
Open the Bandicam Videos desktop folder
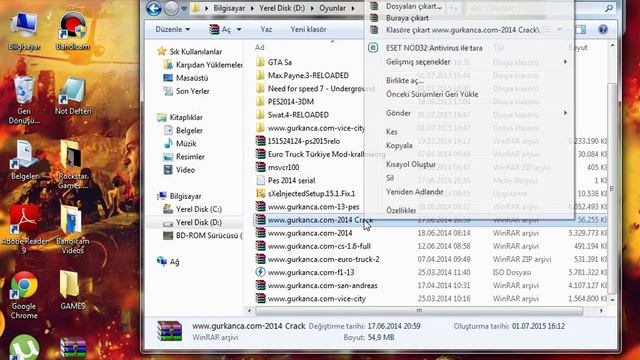(73, 229)
